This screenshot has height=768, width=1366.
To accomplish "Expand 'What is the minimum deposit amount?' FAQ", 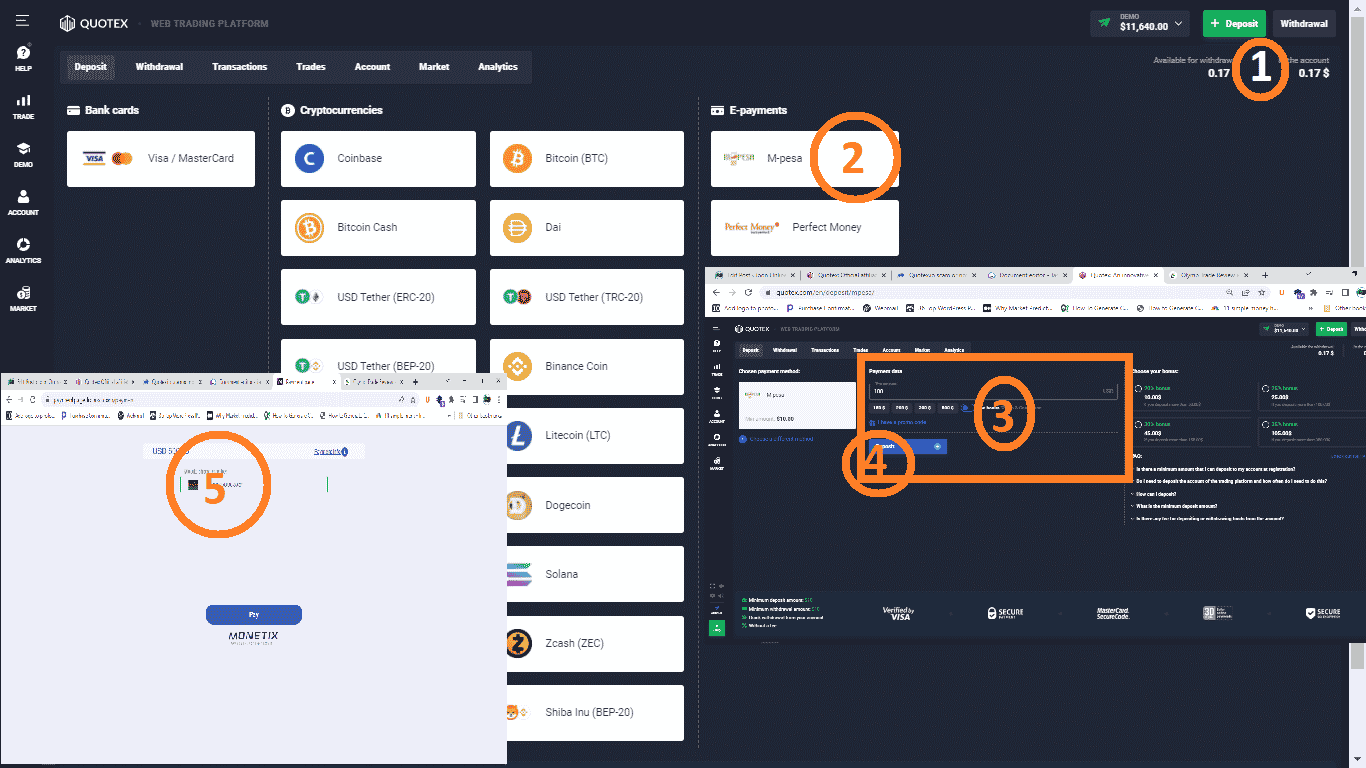I will point(1173,506).
